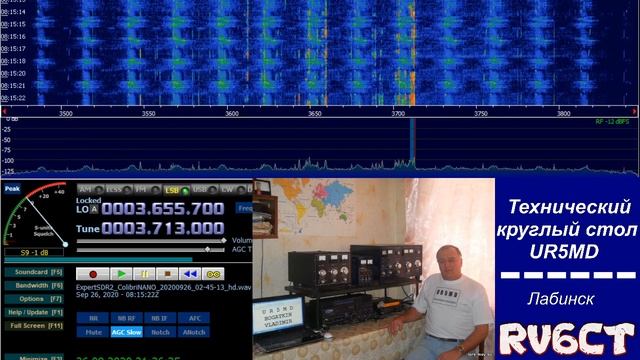Click the LO frequency display 0003.655.700
640x360 pixels.
click(x=162, y=209)
